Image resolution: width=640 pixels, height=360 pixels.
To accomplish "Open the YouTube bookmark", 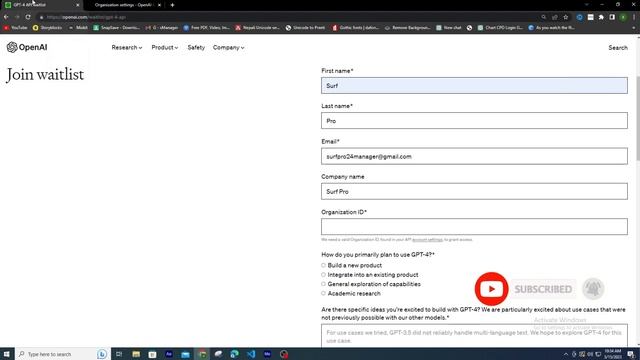I will pyautogui.click(x=16, y=28).
